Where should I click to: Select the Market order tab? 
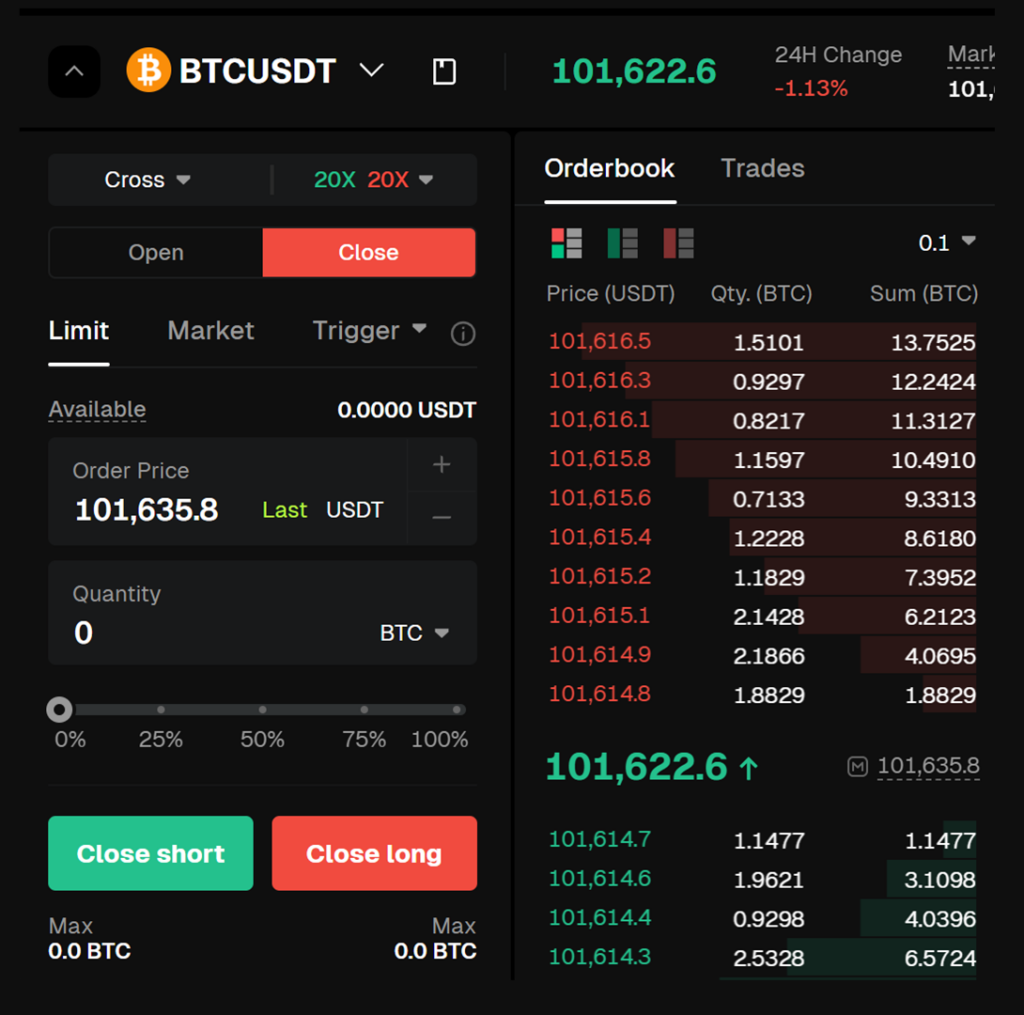pos(210,331)
